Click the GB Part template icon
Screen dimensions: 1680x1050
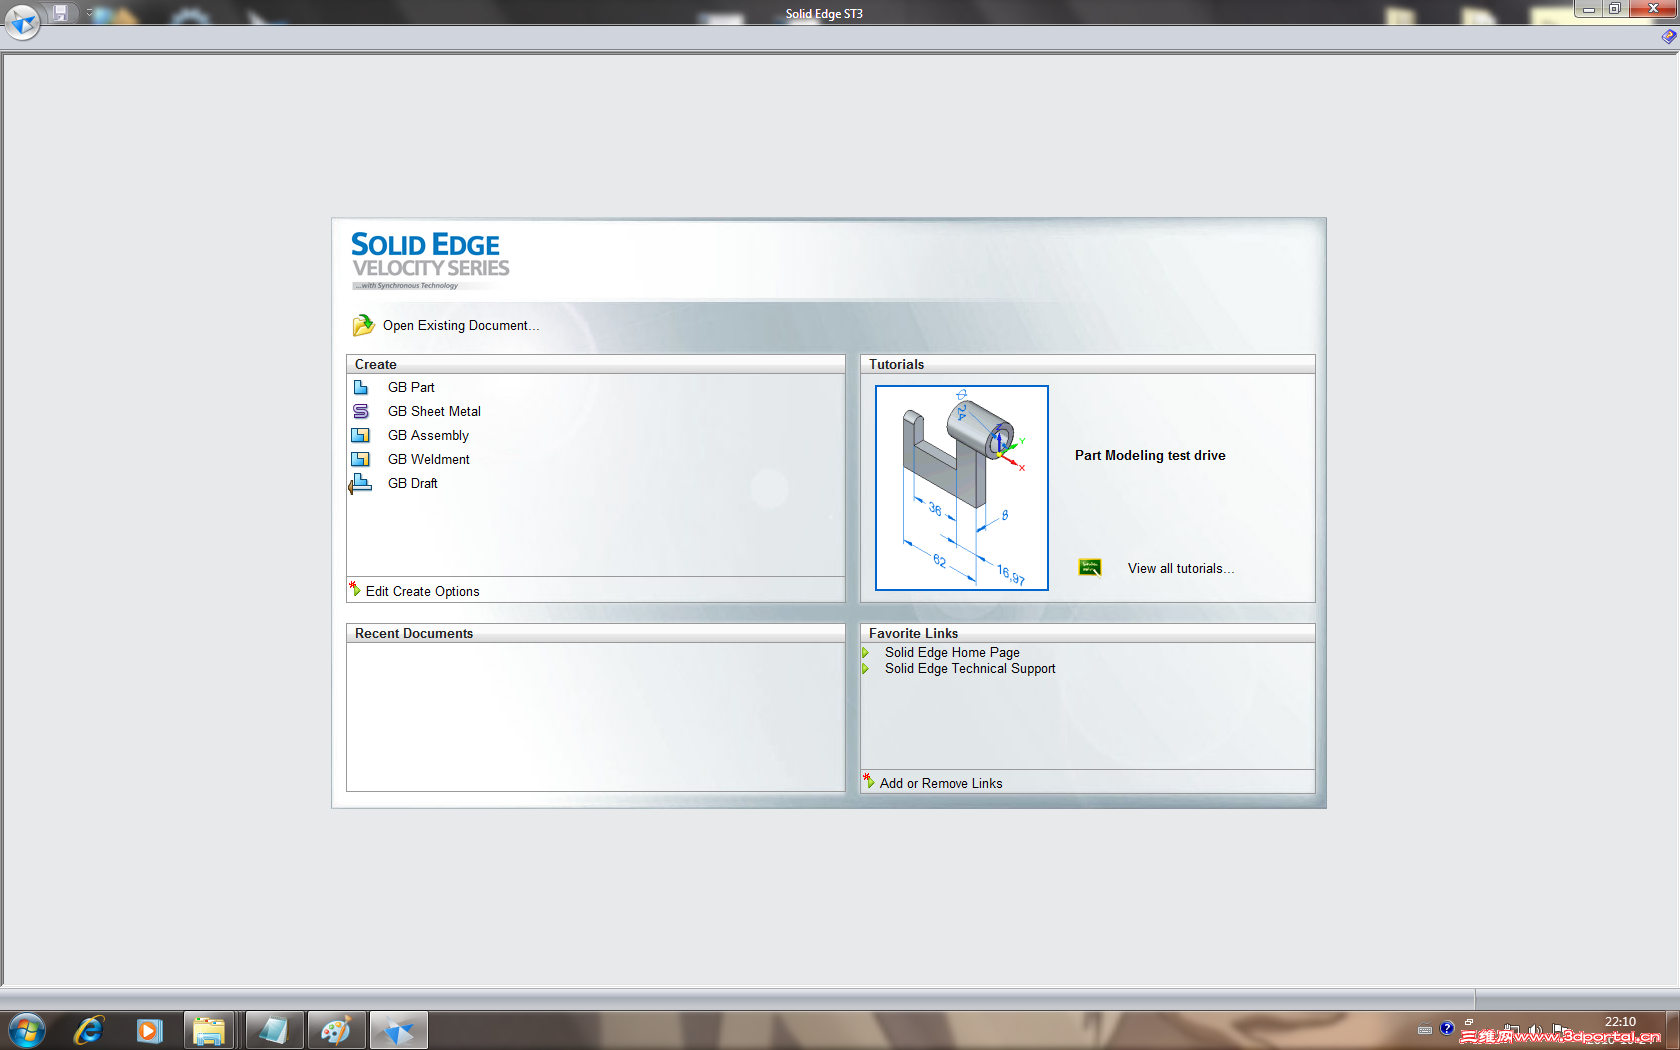(361, 388)
